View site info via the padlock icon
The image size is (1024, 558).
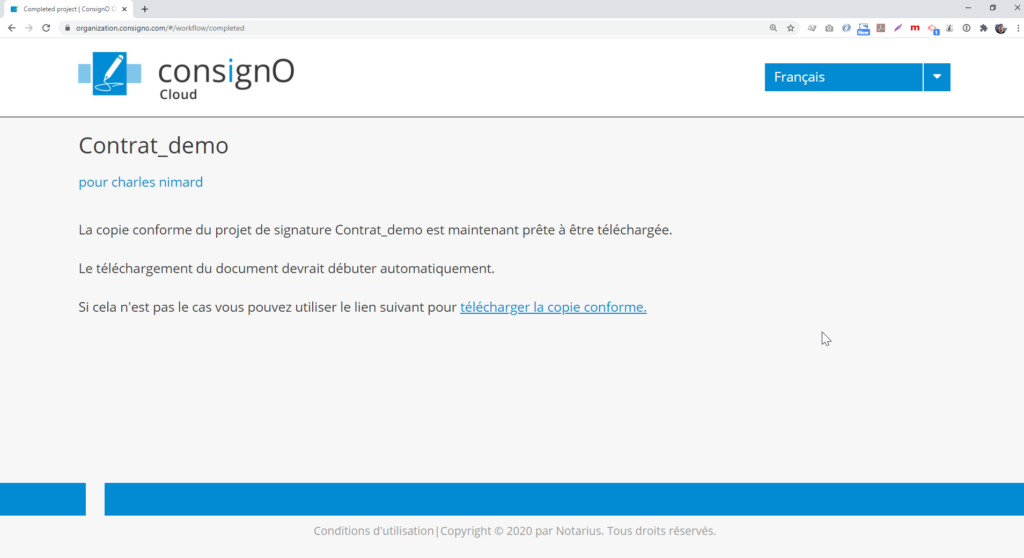pyautogui.click(x=68, y=28)
